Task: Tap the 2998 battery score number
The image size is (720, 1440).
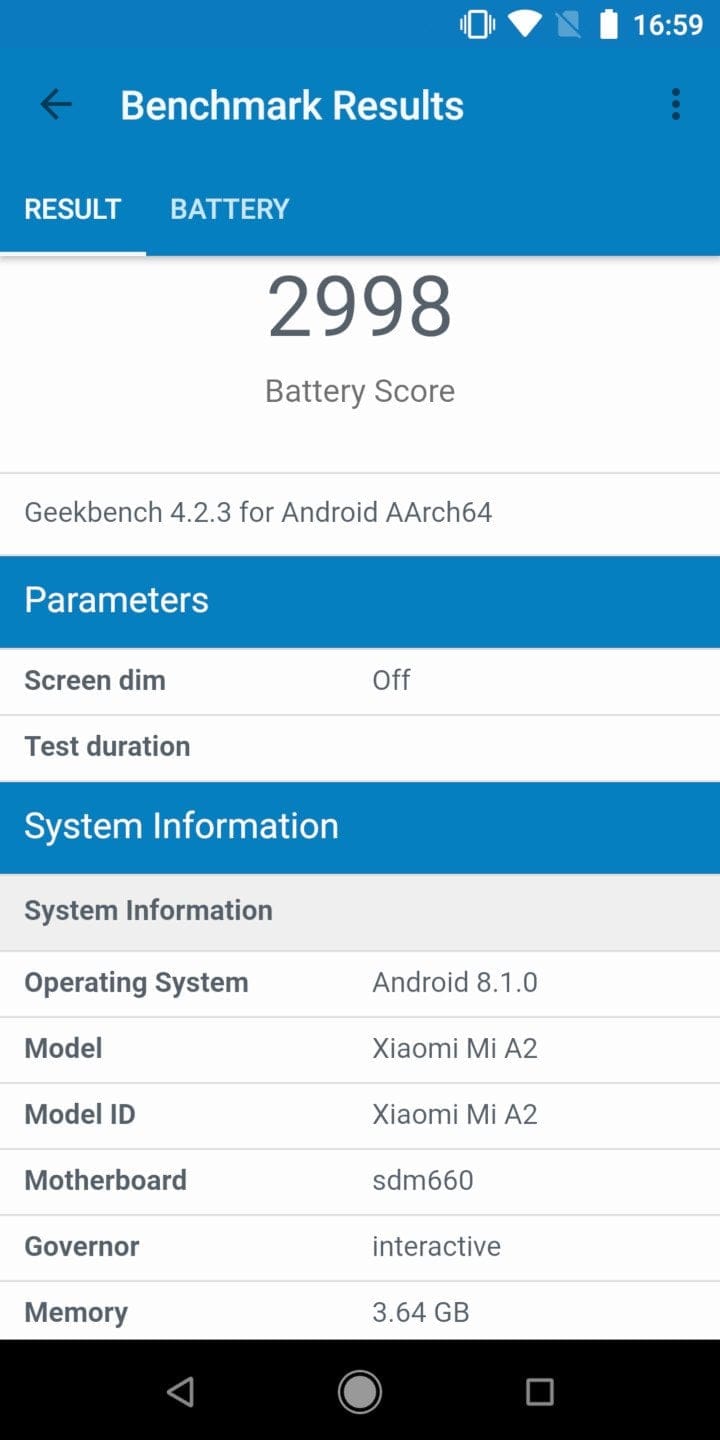Action: tap(360, 308)
